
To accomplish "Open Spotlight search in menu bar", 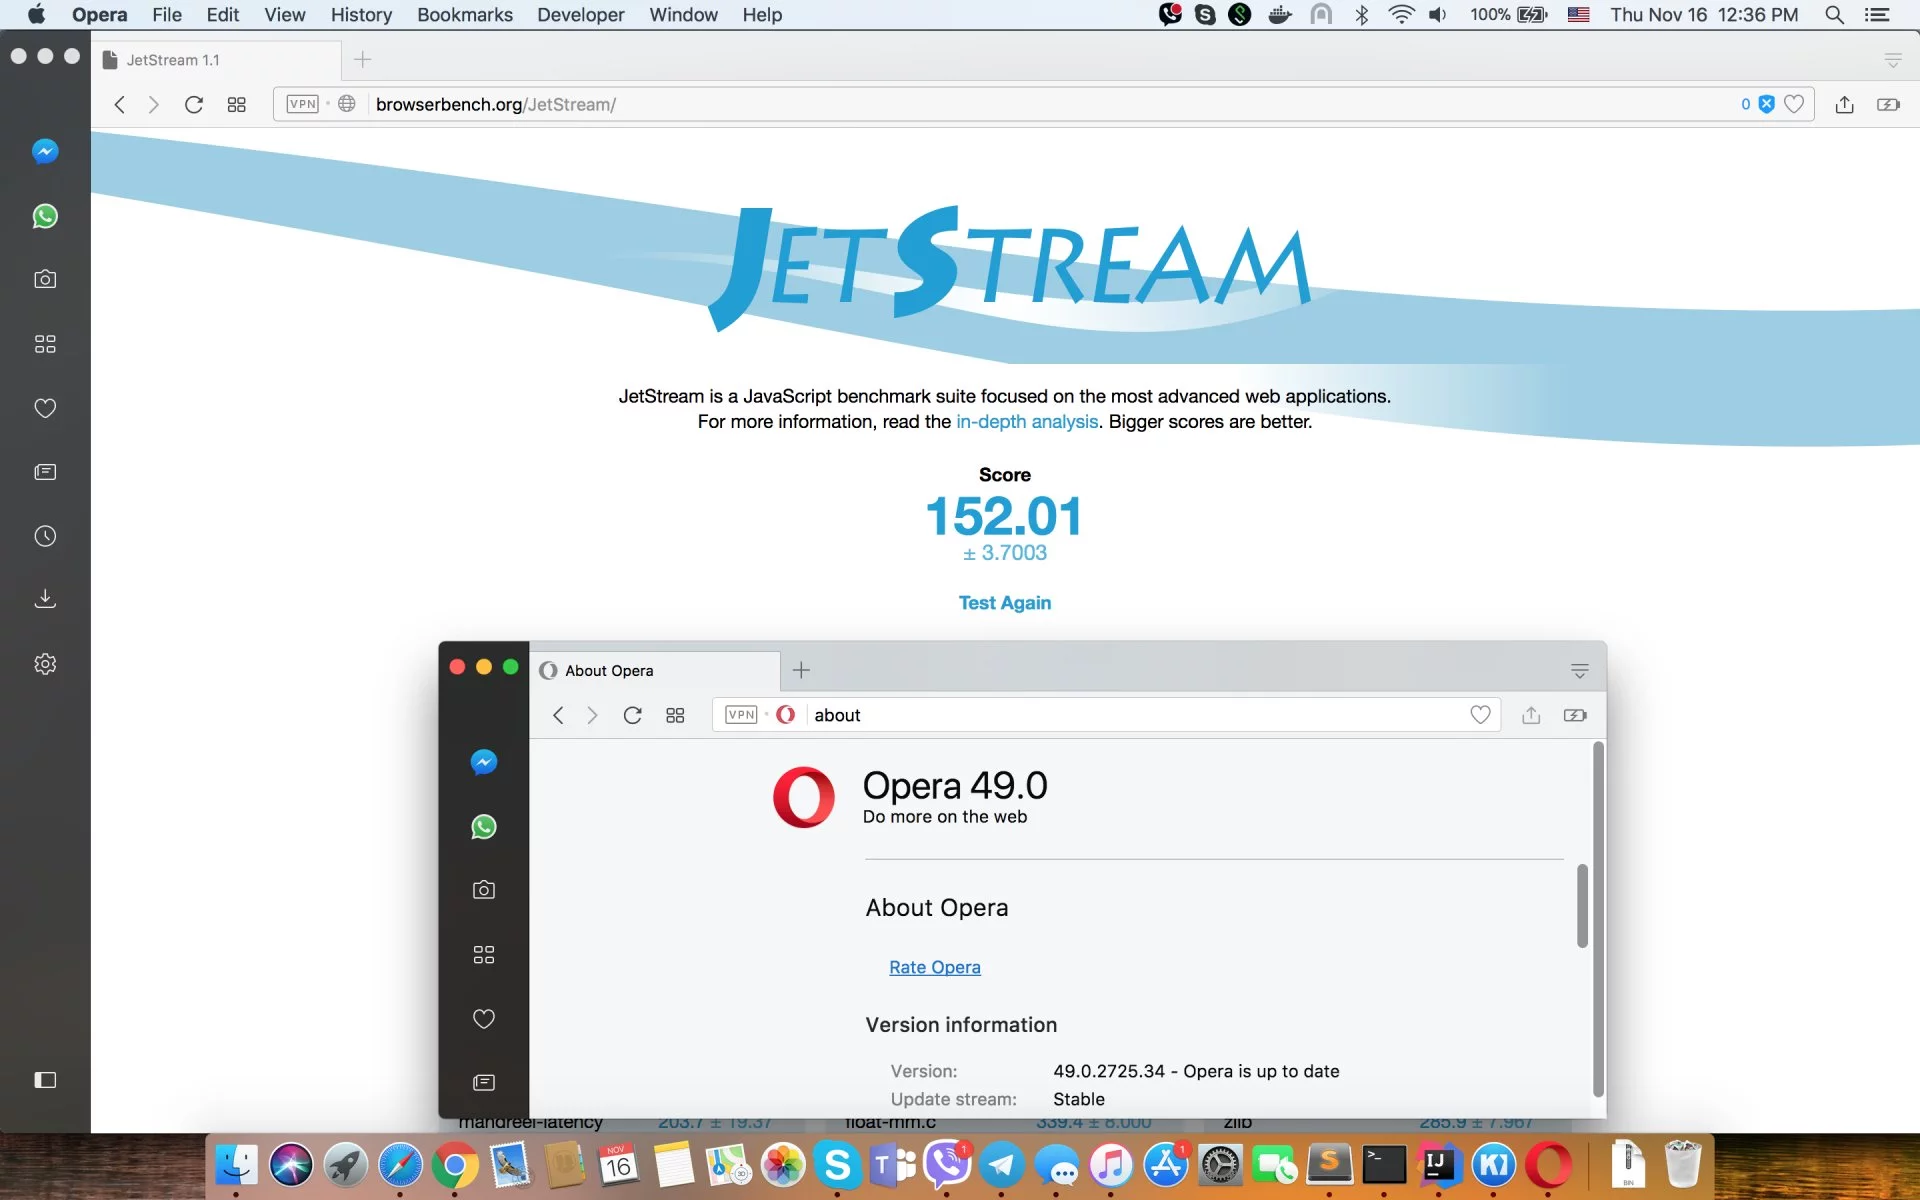I will (1835, 15).
